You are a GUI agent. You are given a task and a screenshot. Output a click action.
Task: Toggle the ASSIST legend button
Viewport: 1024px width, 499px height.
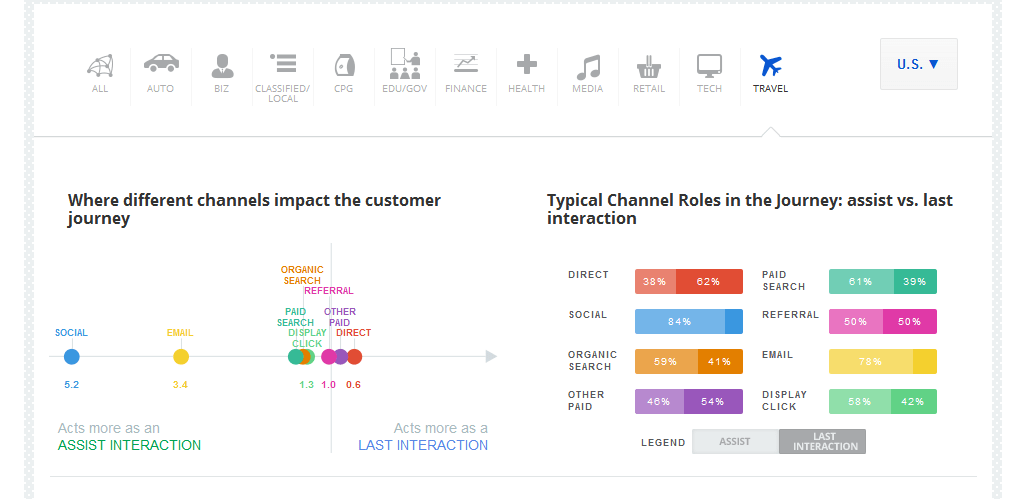(x=735, y=442)
